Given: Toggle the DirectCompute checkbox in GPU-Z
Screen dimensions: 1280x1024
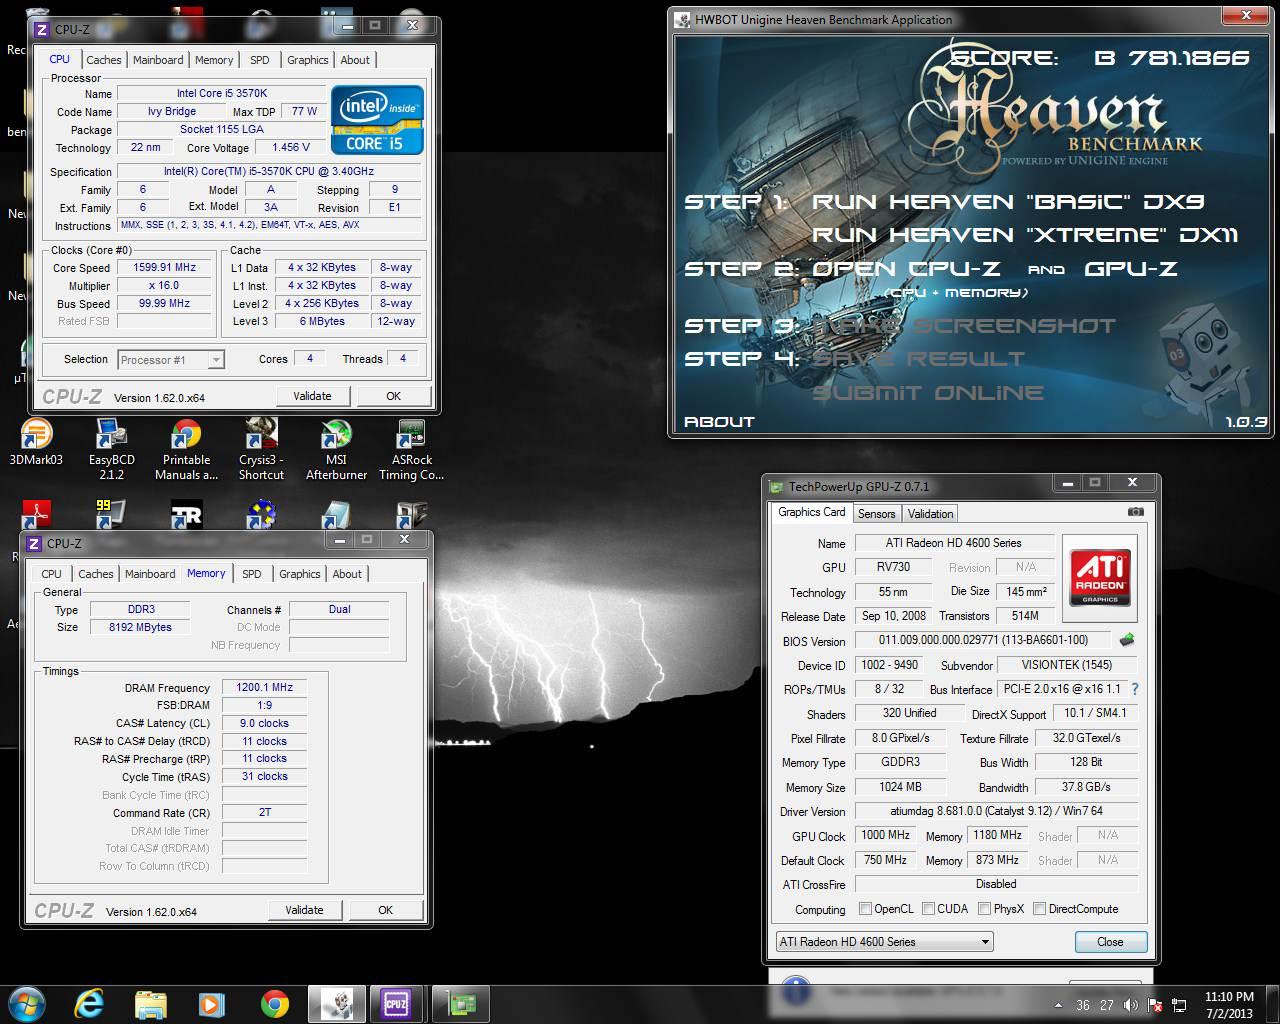Looking at the screenshot, I should click(x=1040, y=909).
